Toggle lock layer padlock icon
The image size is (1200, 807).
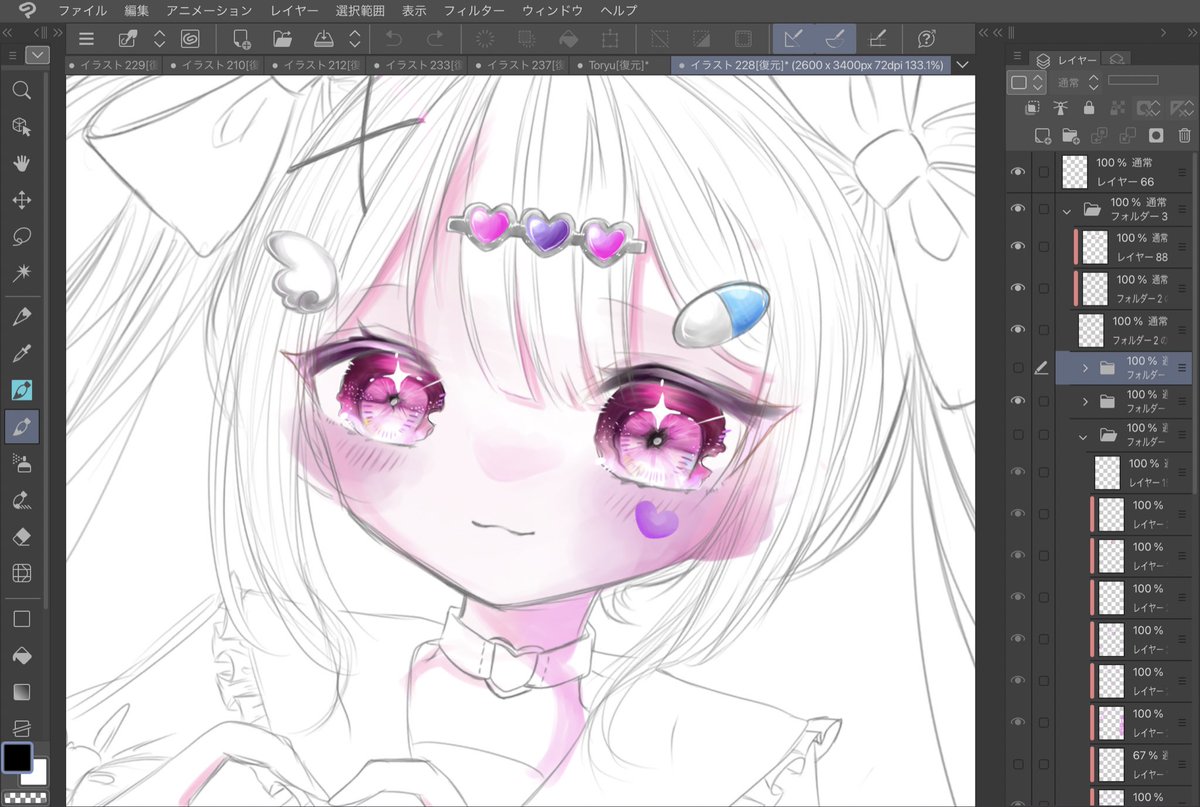1089,108
